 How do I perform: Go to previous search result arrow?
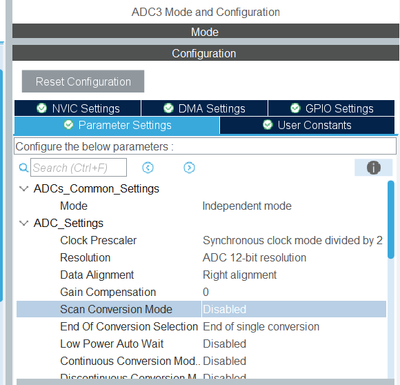click(148, 168)
